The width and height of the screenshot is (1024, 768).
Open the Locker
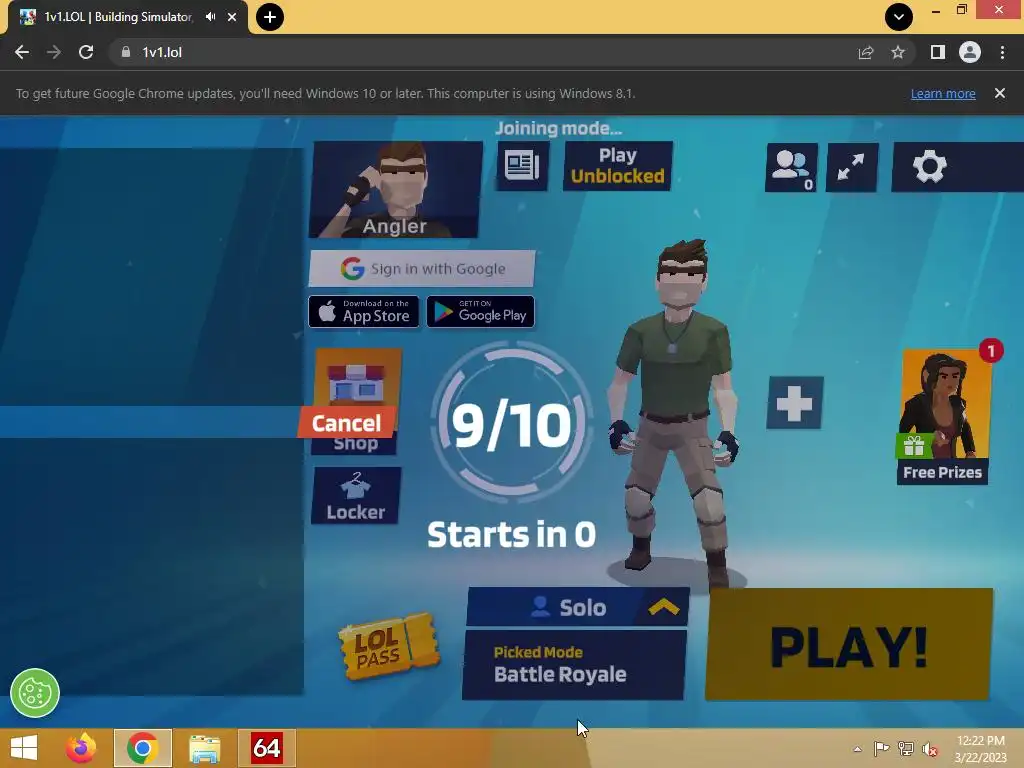pos(356,496)
